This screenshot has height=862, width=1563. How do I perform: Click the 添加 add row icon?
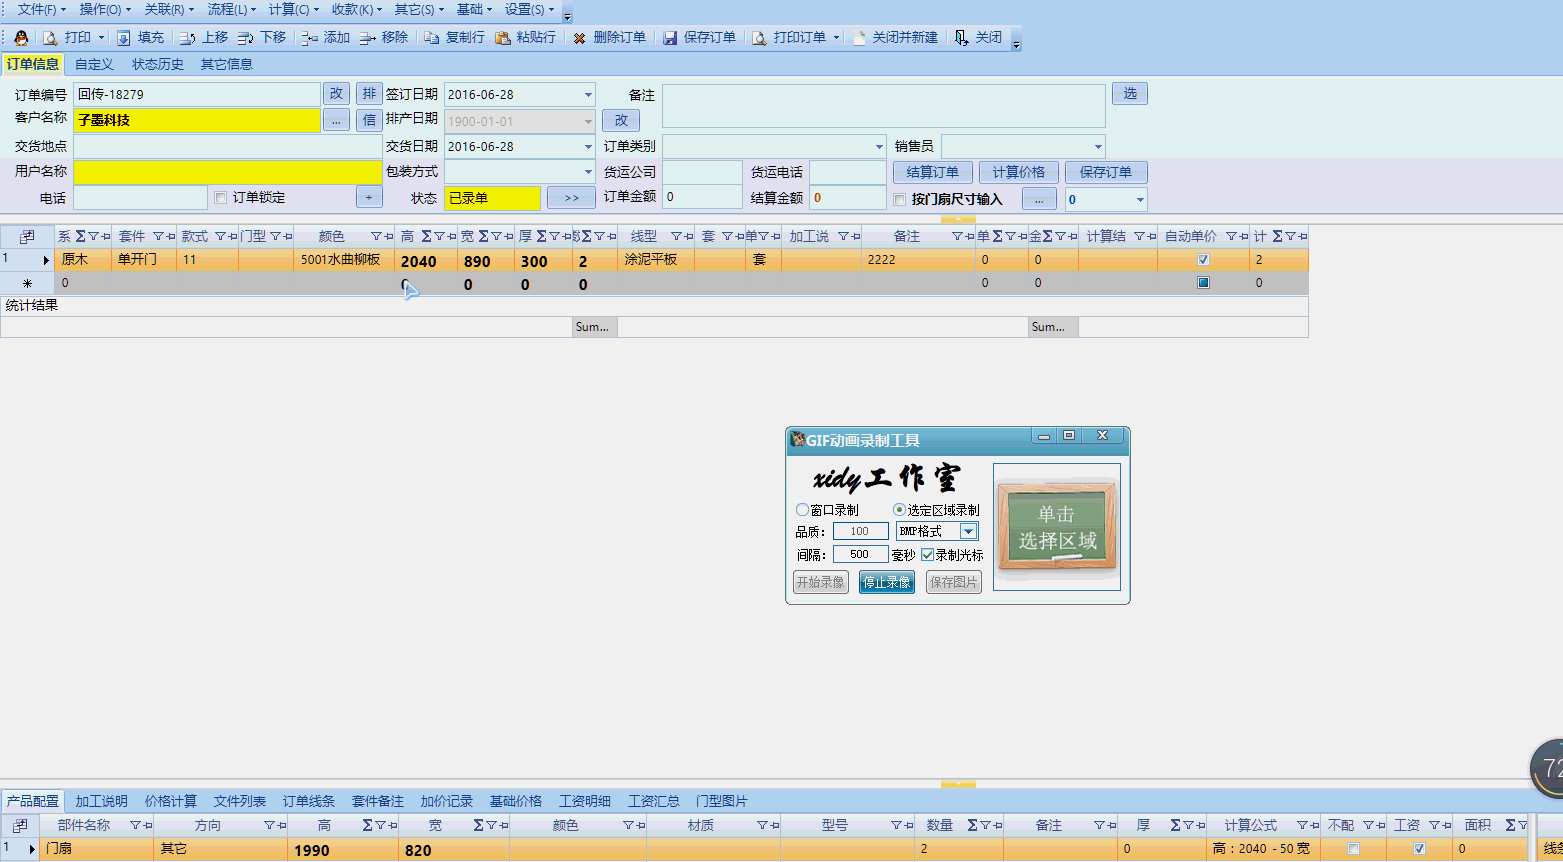[x=310, y=38]
